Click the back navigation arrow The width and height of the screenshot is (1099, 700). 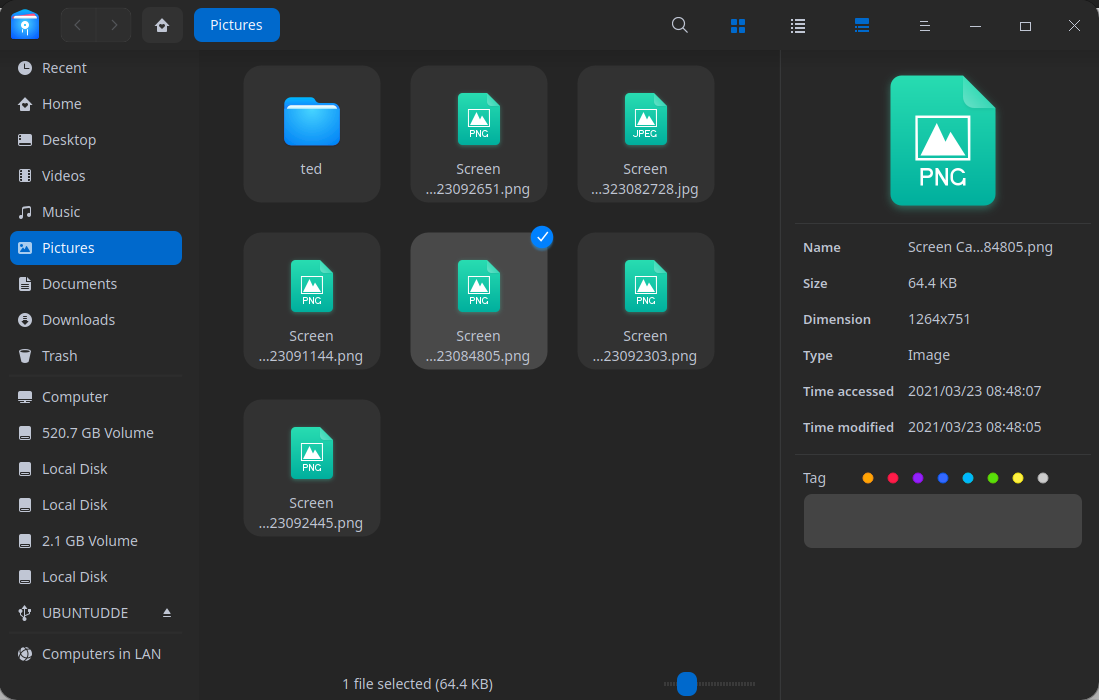click(78, 25)
